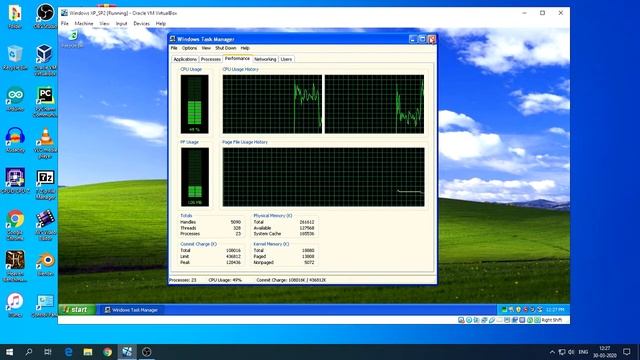
Task: Open VLC media player shortcut
Action: pos(45,143)
